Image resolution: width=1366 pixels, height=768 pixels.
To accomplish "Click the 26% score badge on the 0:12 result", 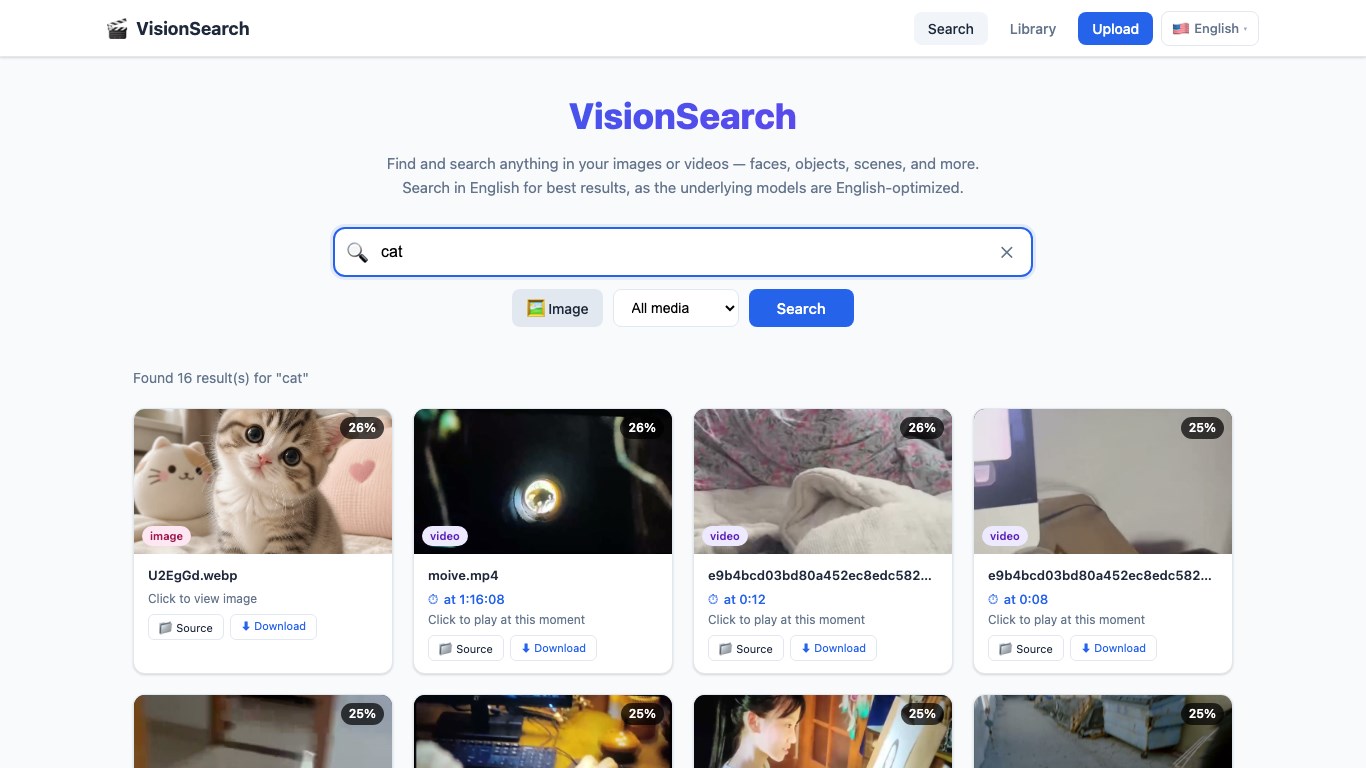I will click(x=922, y=428).
